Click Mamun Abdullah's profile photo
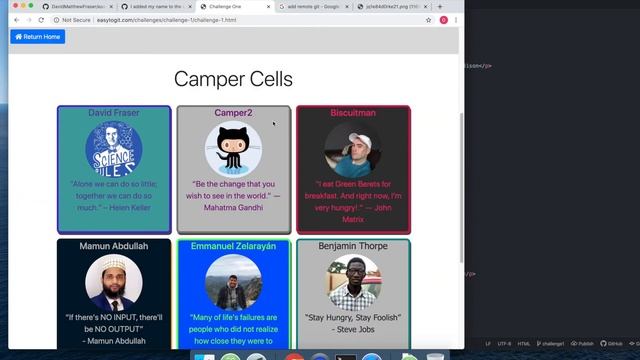Image resolution: width=640 pixels, height=360 pixels. tap(114, 282)
